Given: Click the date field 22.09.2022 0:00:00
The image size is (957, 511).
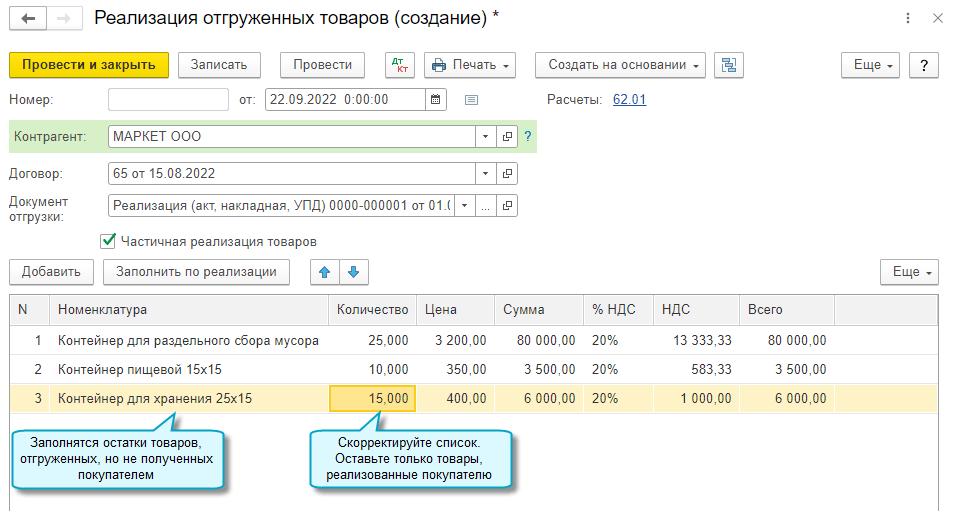Looking at the screenshot, I should click(345, 100).
